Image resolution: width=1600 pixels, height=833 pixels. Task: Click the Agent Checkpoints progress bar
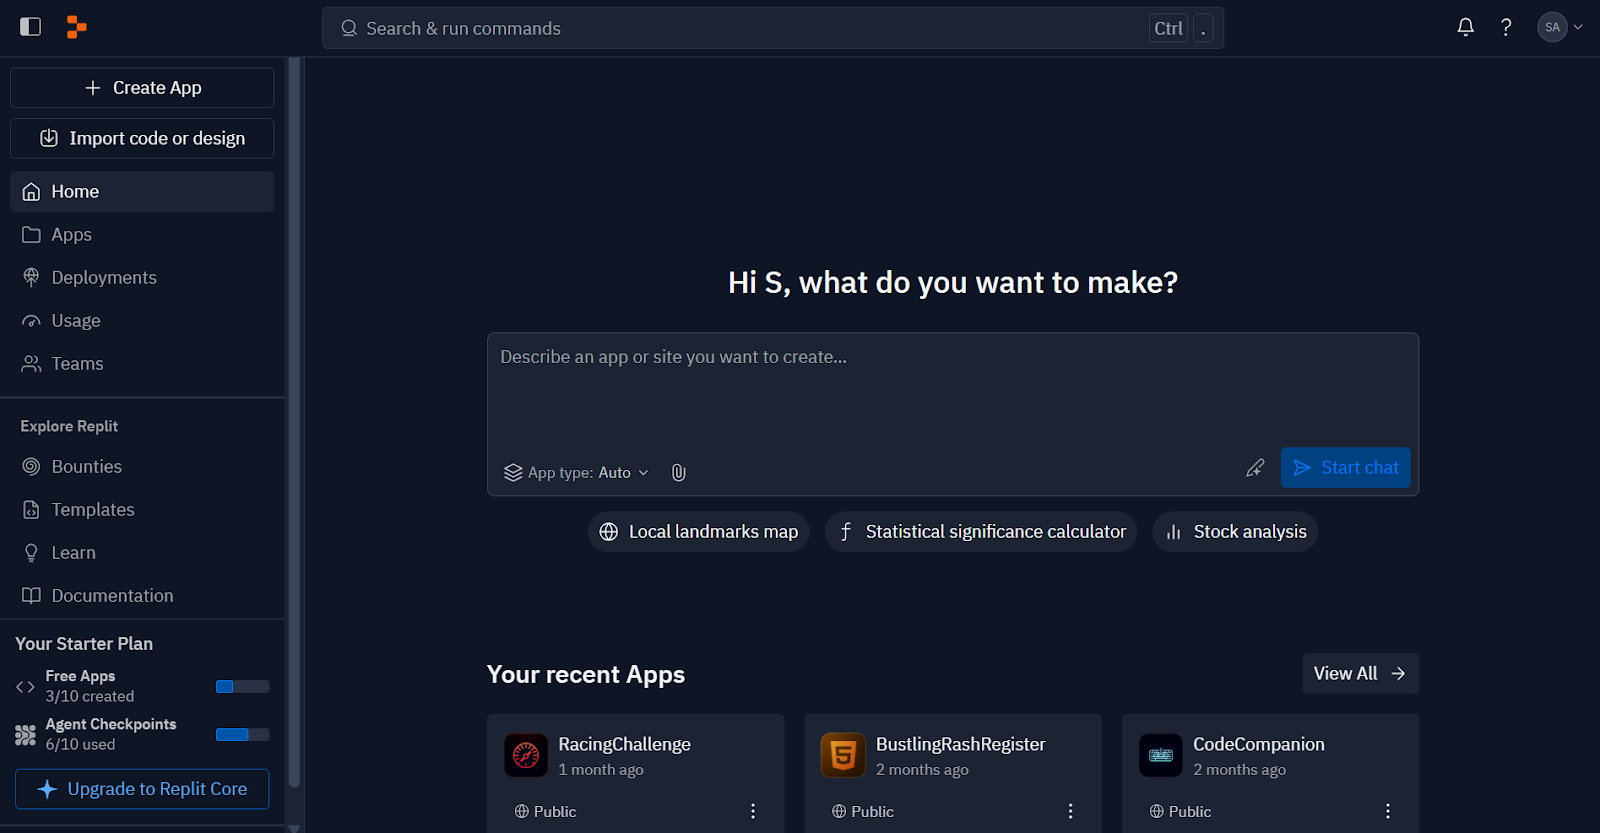pyautogui.click(x=242, y=734)
